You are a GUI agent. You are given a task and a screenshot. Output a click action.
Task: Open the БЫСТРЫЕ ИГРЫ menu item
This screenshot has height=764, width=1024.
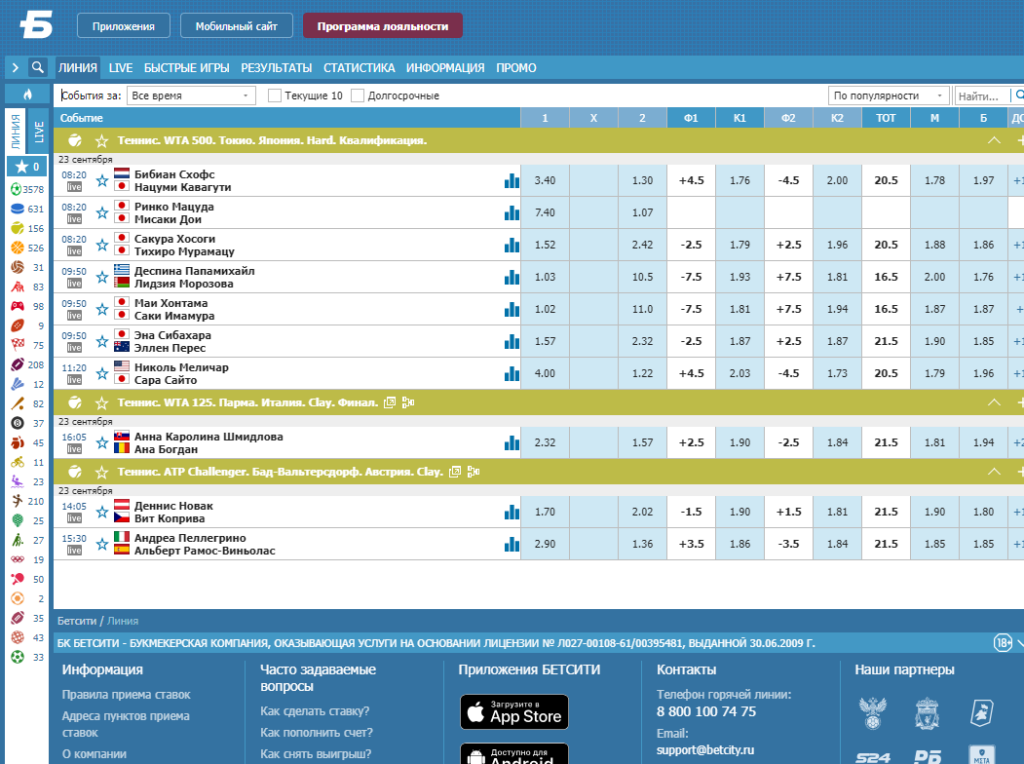(187, 68)
